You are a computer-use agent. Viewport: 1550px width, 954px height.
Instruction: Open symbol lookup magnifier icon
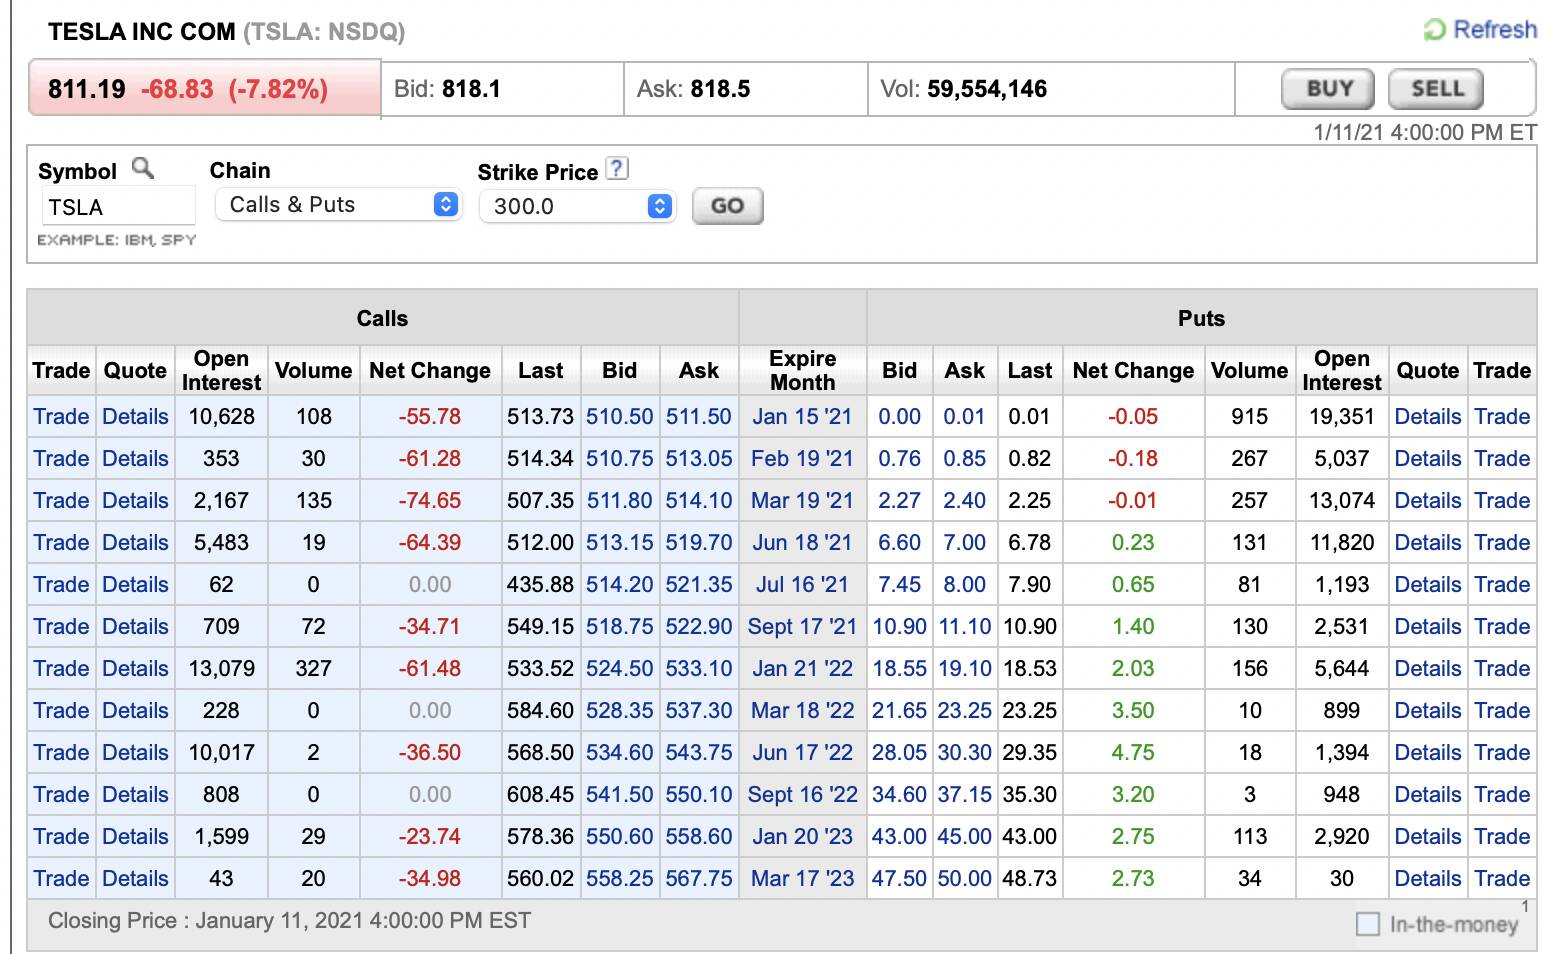(x=143, y=168)
